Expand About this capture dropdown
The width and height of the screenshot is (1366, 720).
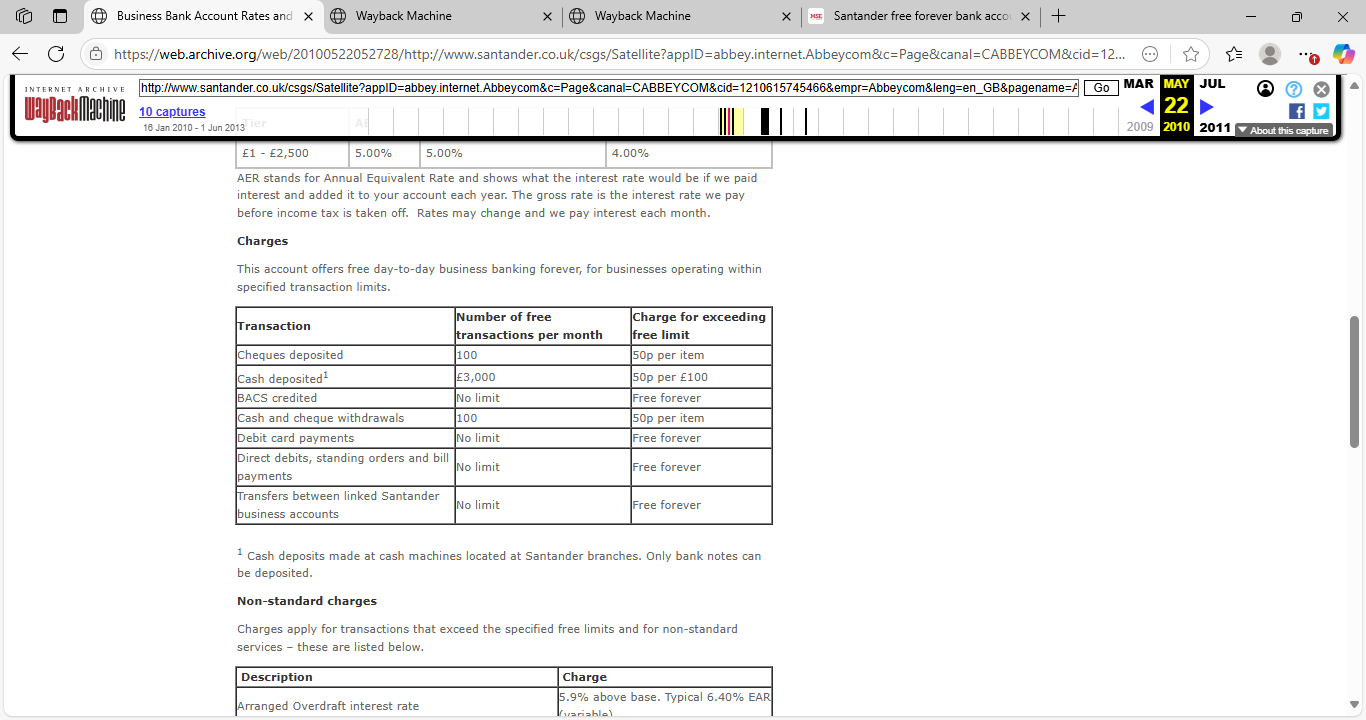(1283, 130)
